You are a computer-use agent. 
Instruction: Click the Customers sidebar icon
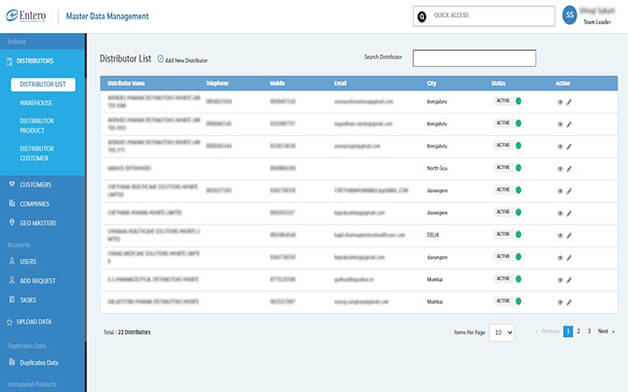[12, 184]
